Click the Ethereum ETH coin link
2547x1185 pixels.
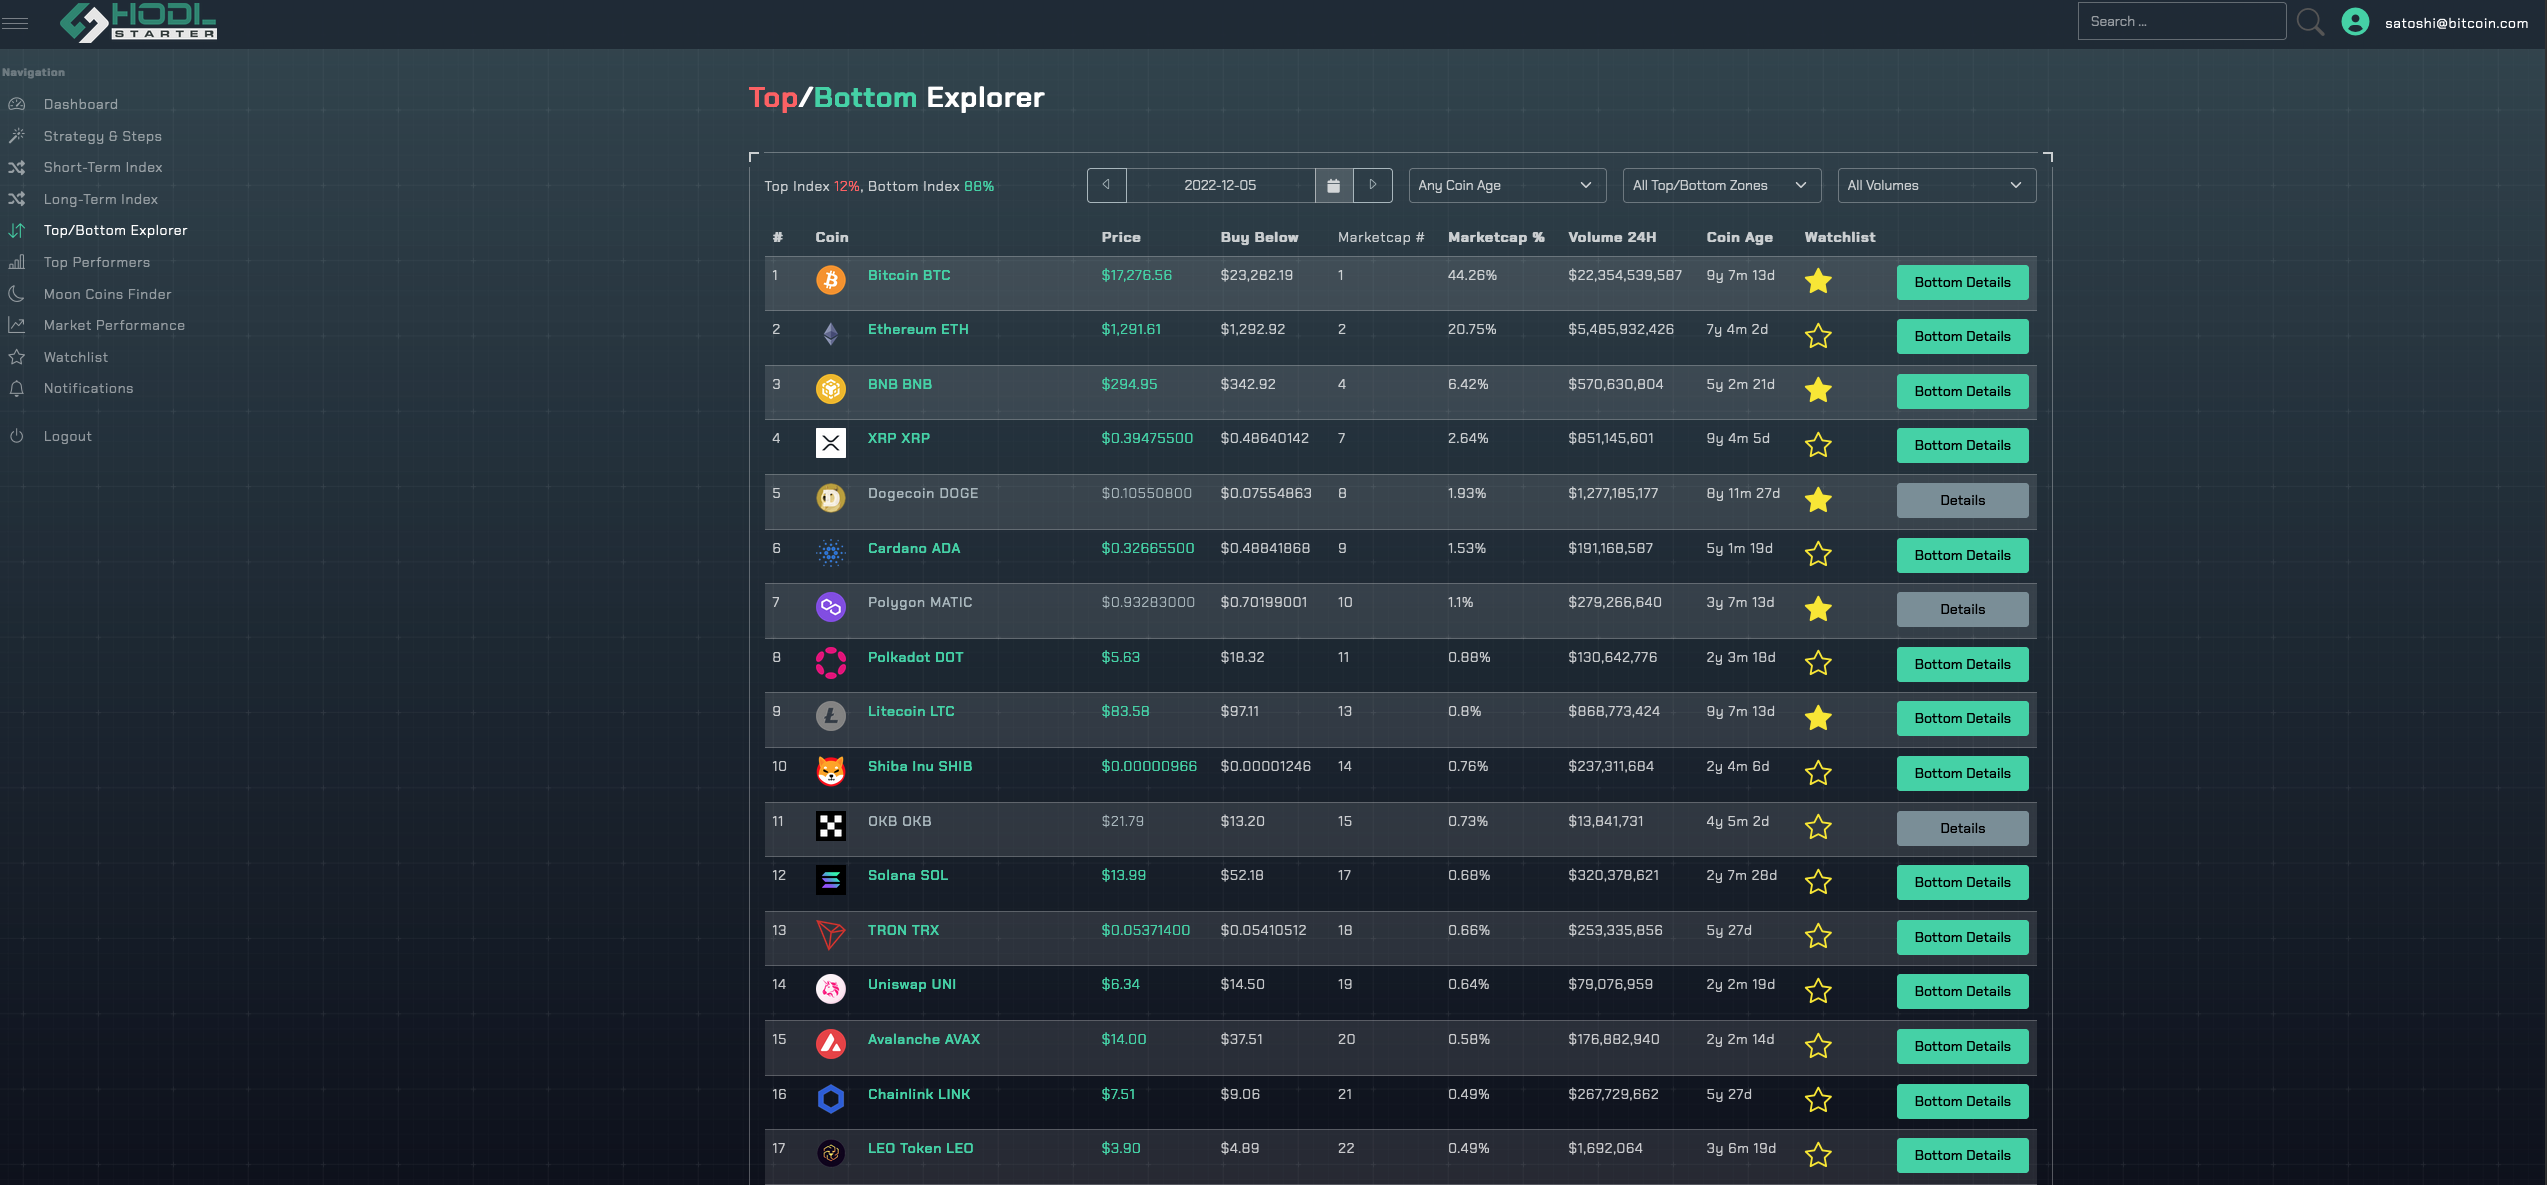[918, 329]
